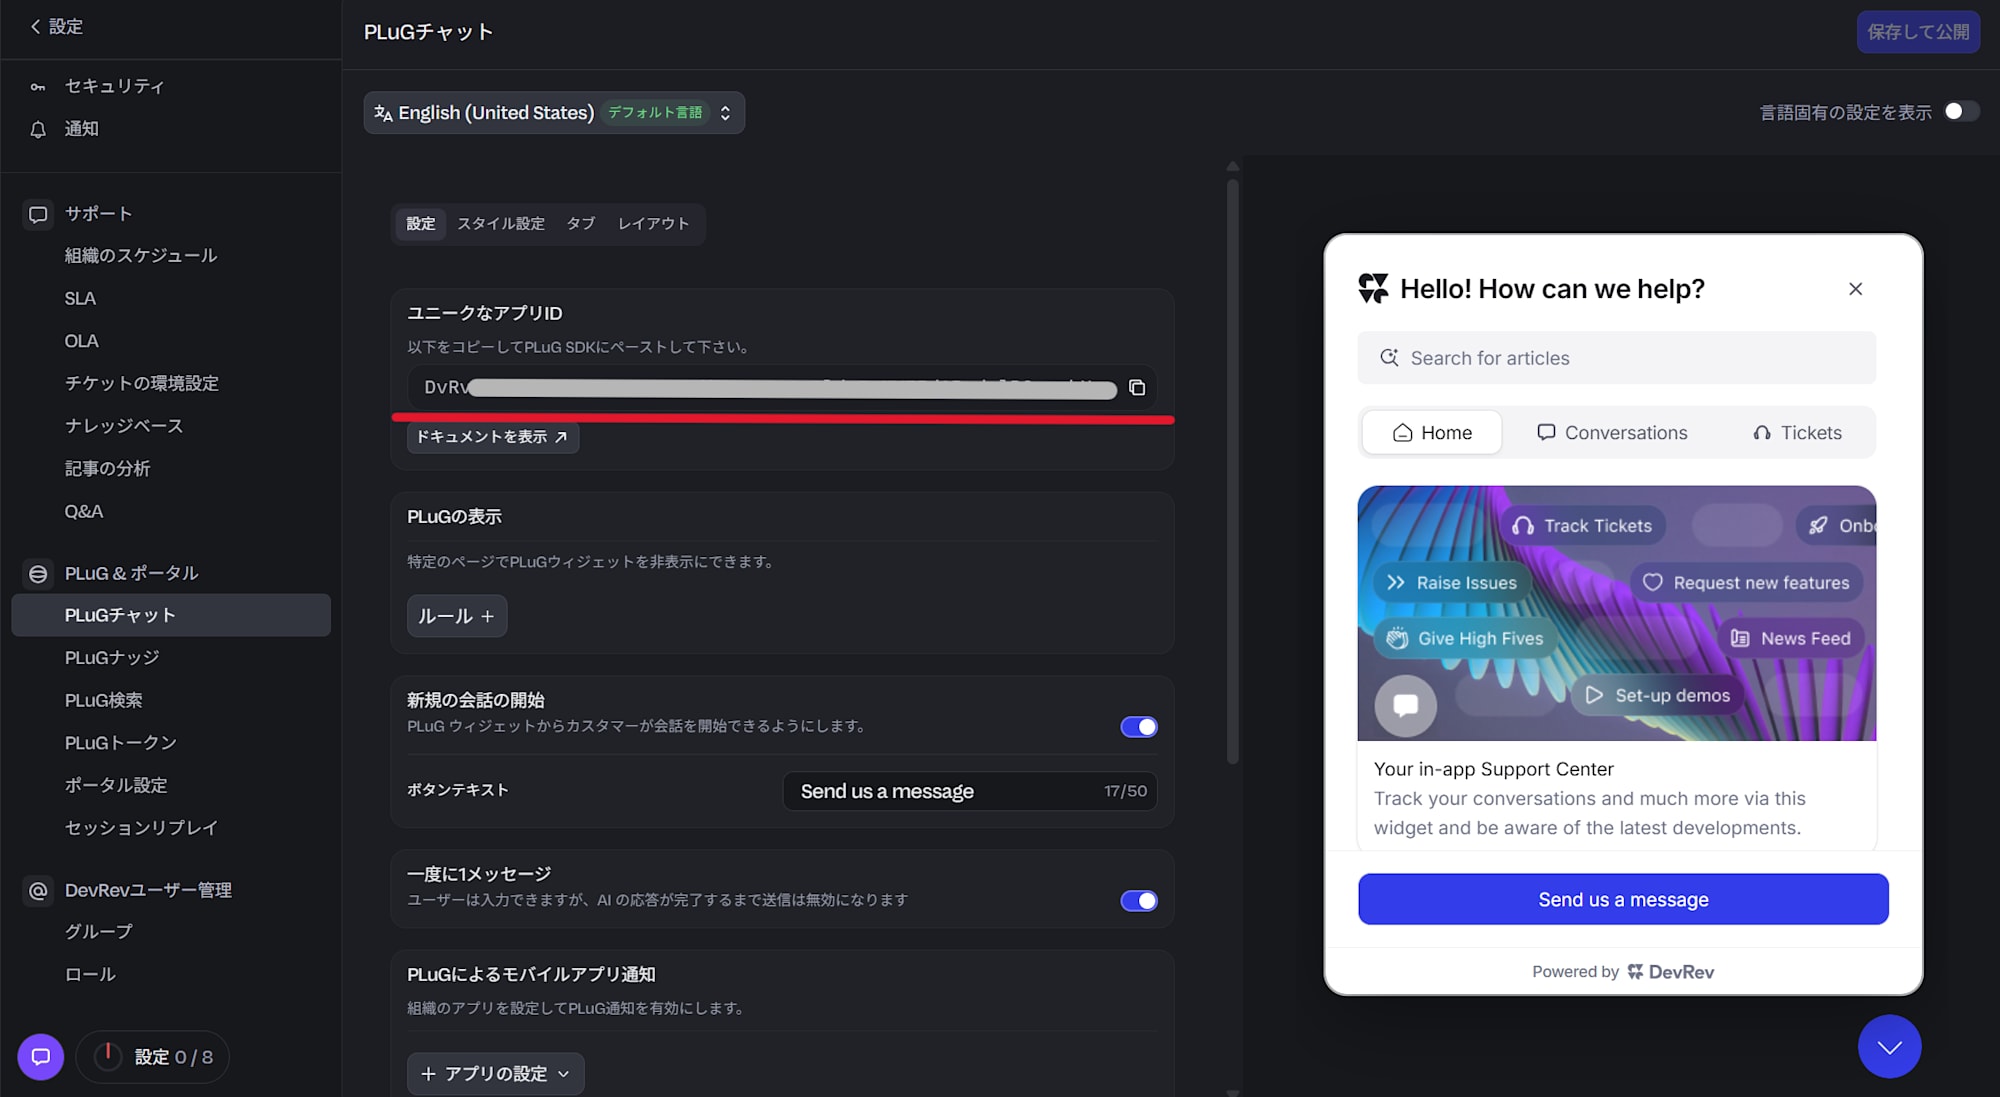Viewport: 2000px width, 1097px height.
Task: Open ロール in sidebar
Action: click(90, 974)
